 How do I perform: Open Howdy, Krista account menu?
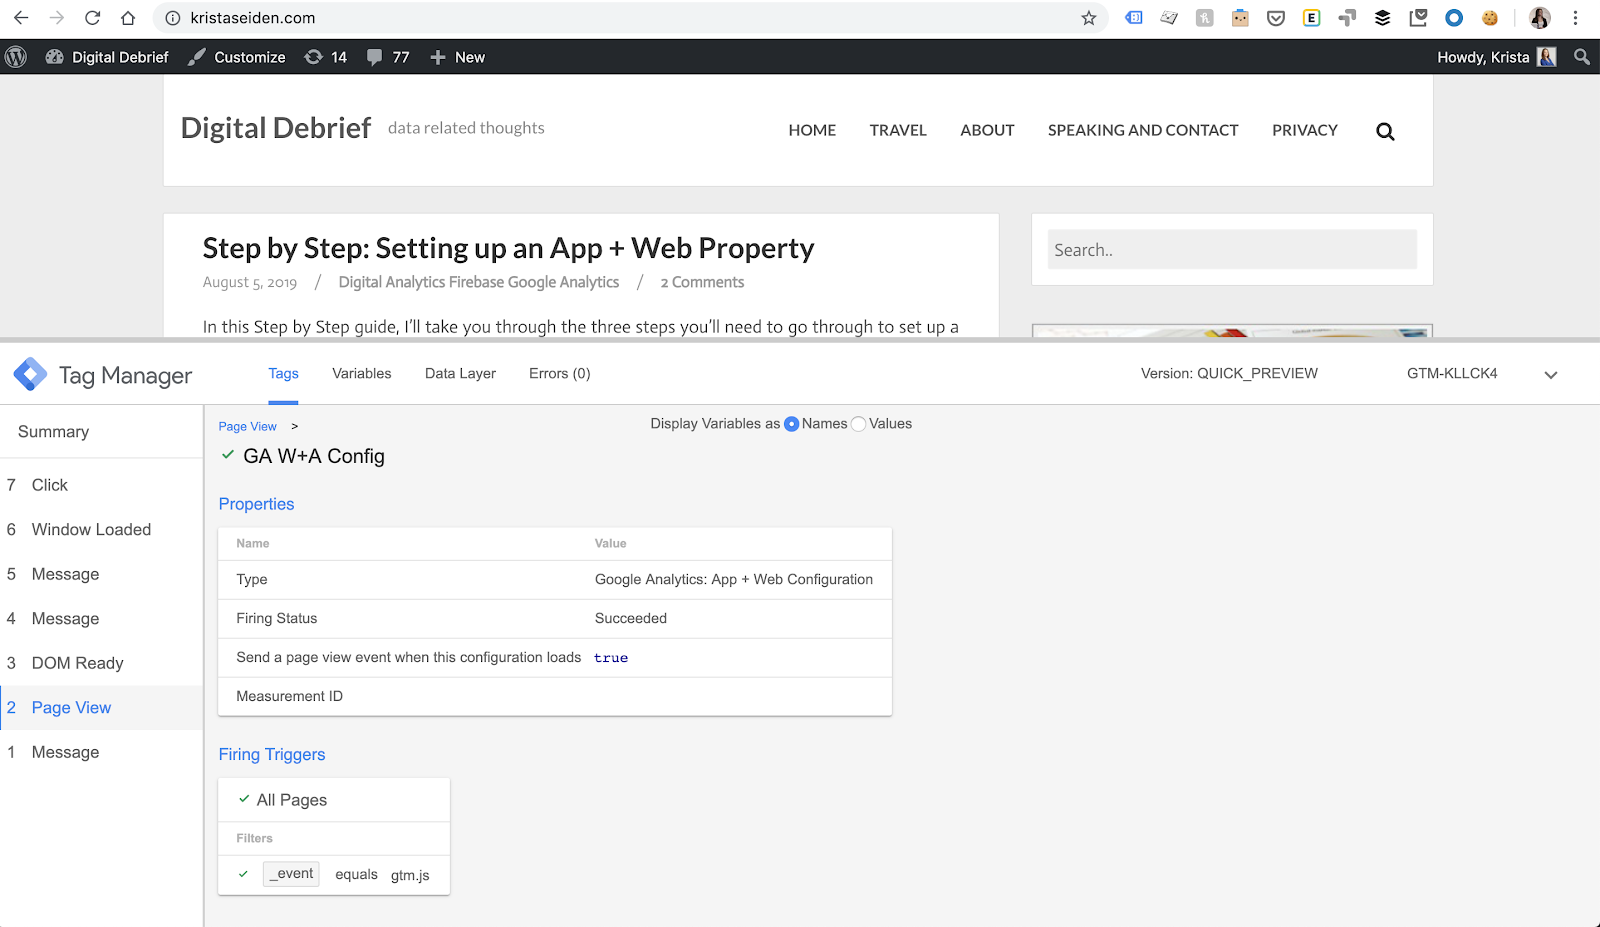tap(1496, 57)
